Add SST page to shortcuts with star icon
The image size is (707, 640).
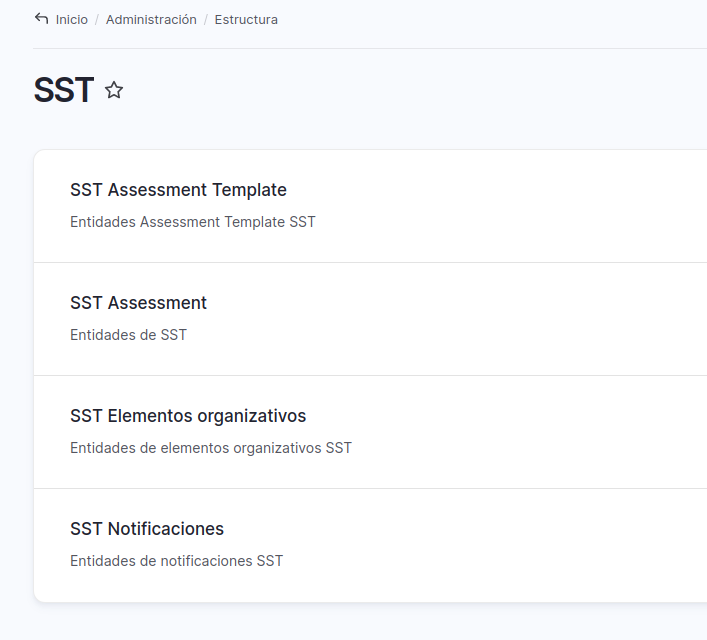(114, 91)
